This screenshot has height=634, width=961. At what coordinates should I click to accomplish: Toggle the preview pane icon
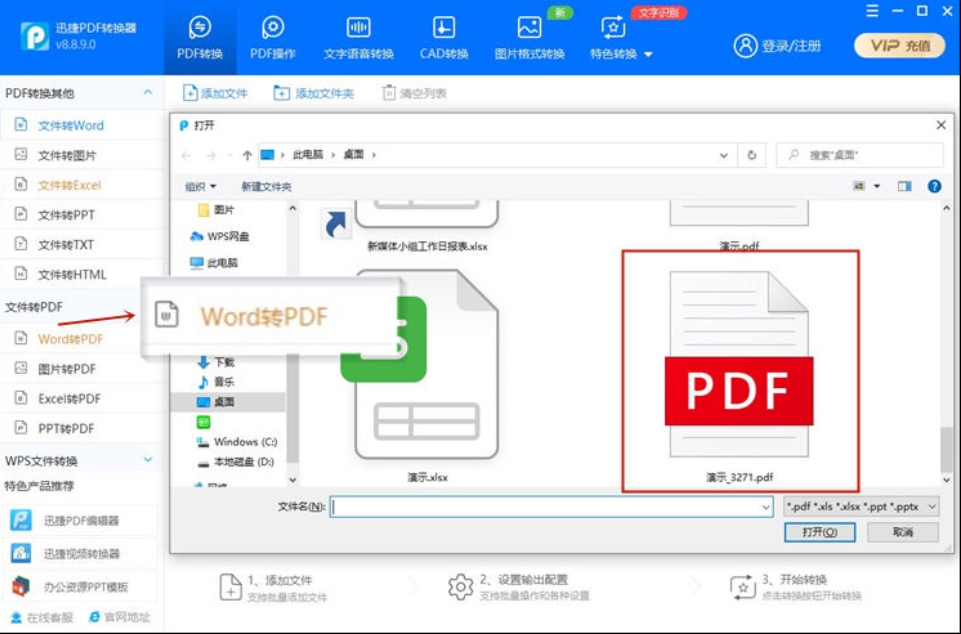(x=905, y=186)
